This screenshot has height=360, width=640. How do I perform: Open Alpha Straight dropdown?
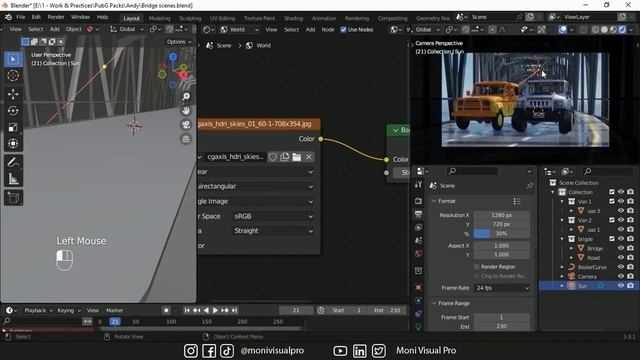click(273, 231)
